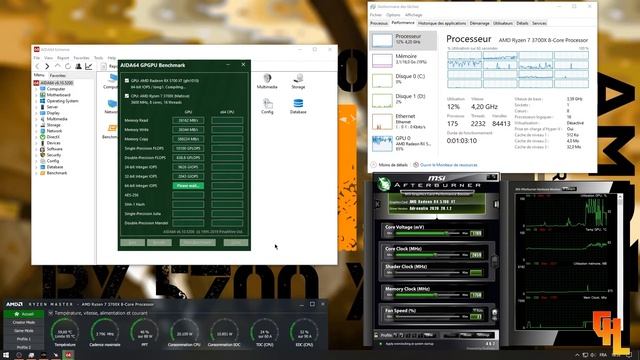Image resolution: width=640 pixels, height=360 pixels.
Task: Click Moins de détails in Task Manager
Action: [x=389, y=165]
